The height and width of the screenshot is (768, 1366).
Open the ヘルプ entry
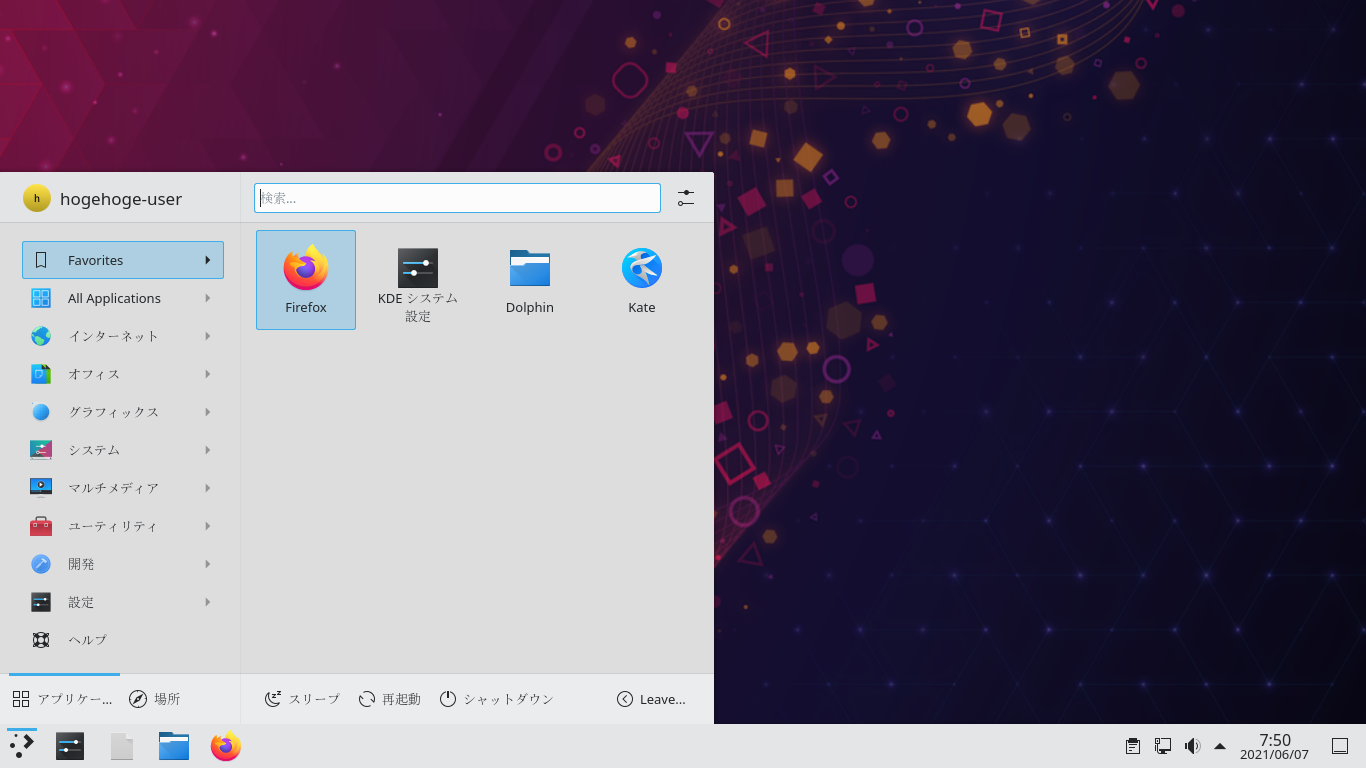123,640
